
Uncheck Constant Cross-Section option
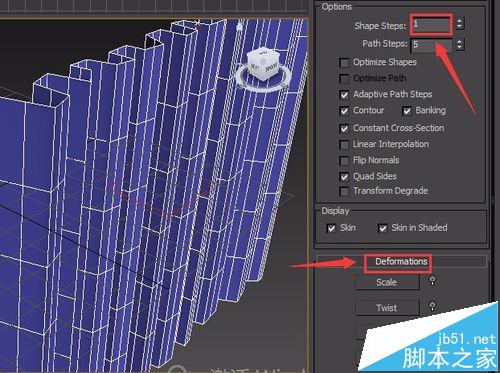pos(344,128)
